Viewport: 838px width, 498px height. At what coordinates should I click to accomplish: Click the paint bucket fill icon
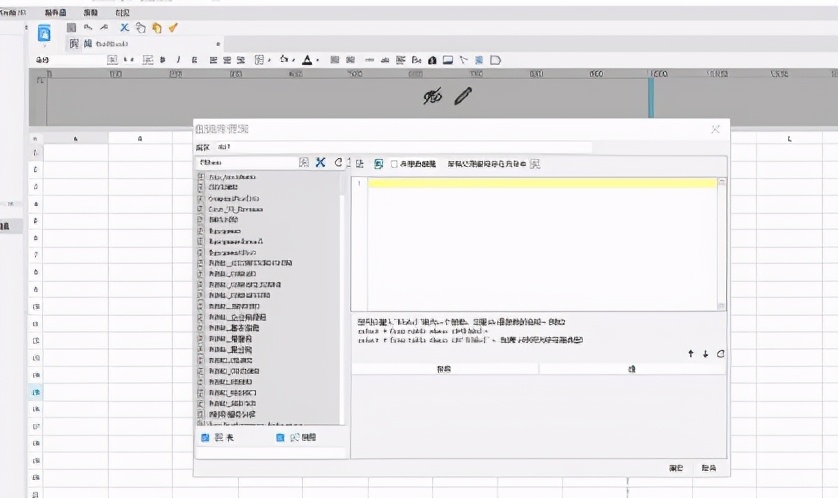284,60
